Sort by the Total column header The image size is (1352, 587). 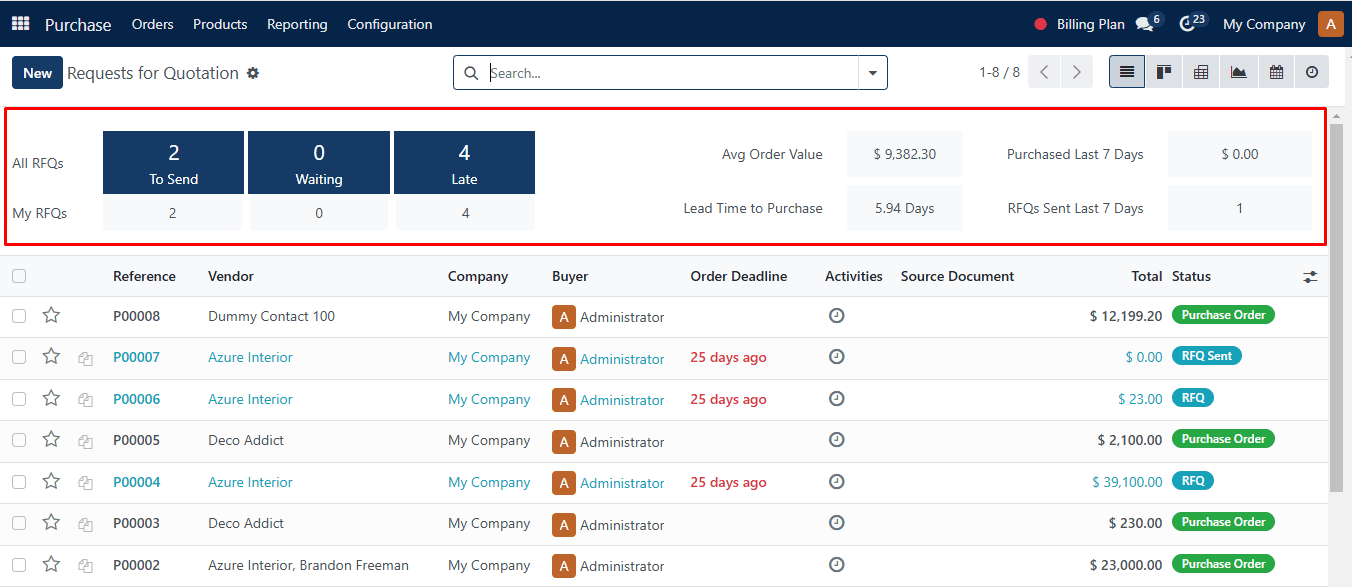[1147, 276]
